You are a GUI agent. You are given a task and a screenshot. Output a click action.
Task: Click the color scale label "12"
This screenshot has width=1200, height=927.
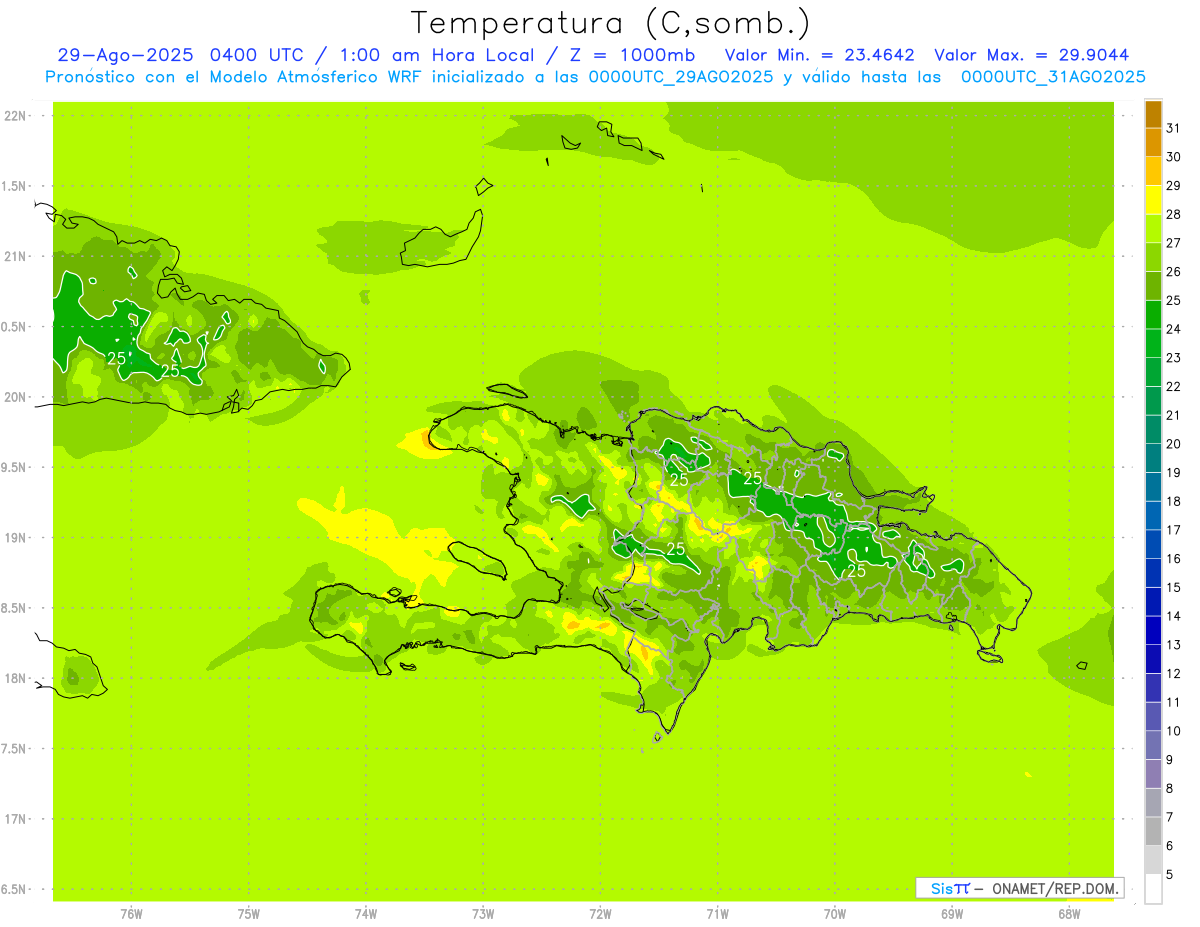pyautogui.click(x=1173, y=673)
